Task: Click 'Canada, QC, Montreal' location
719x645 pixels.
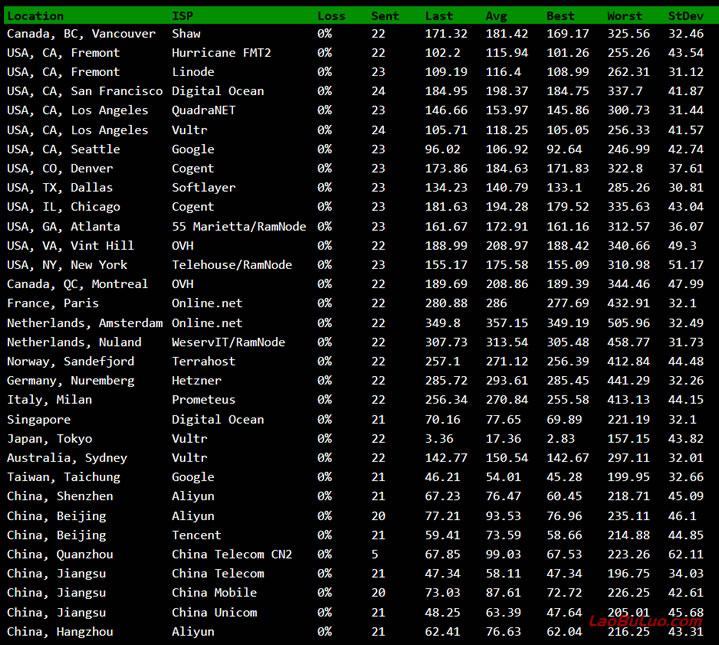Action: [x=77, y=284]
